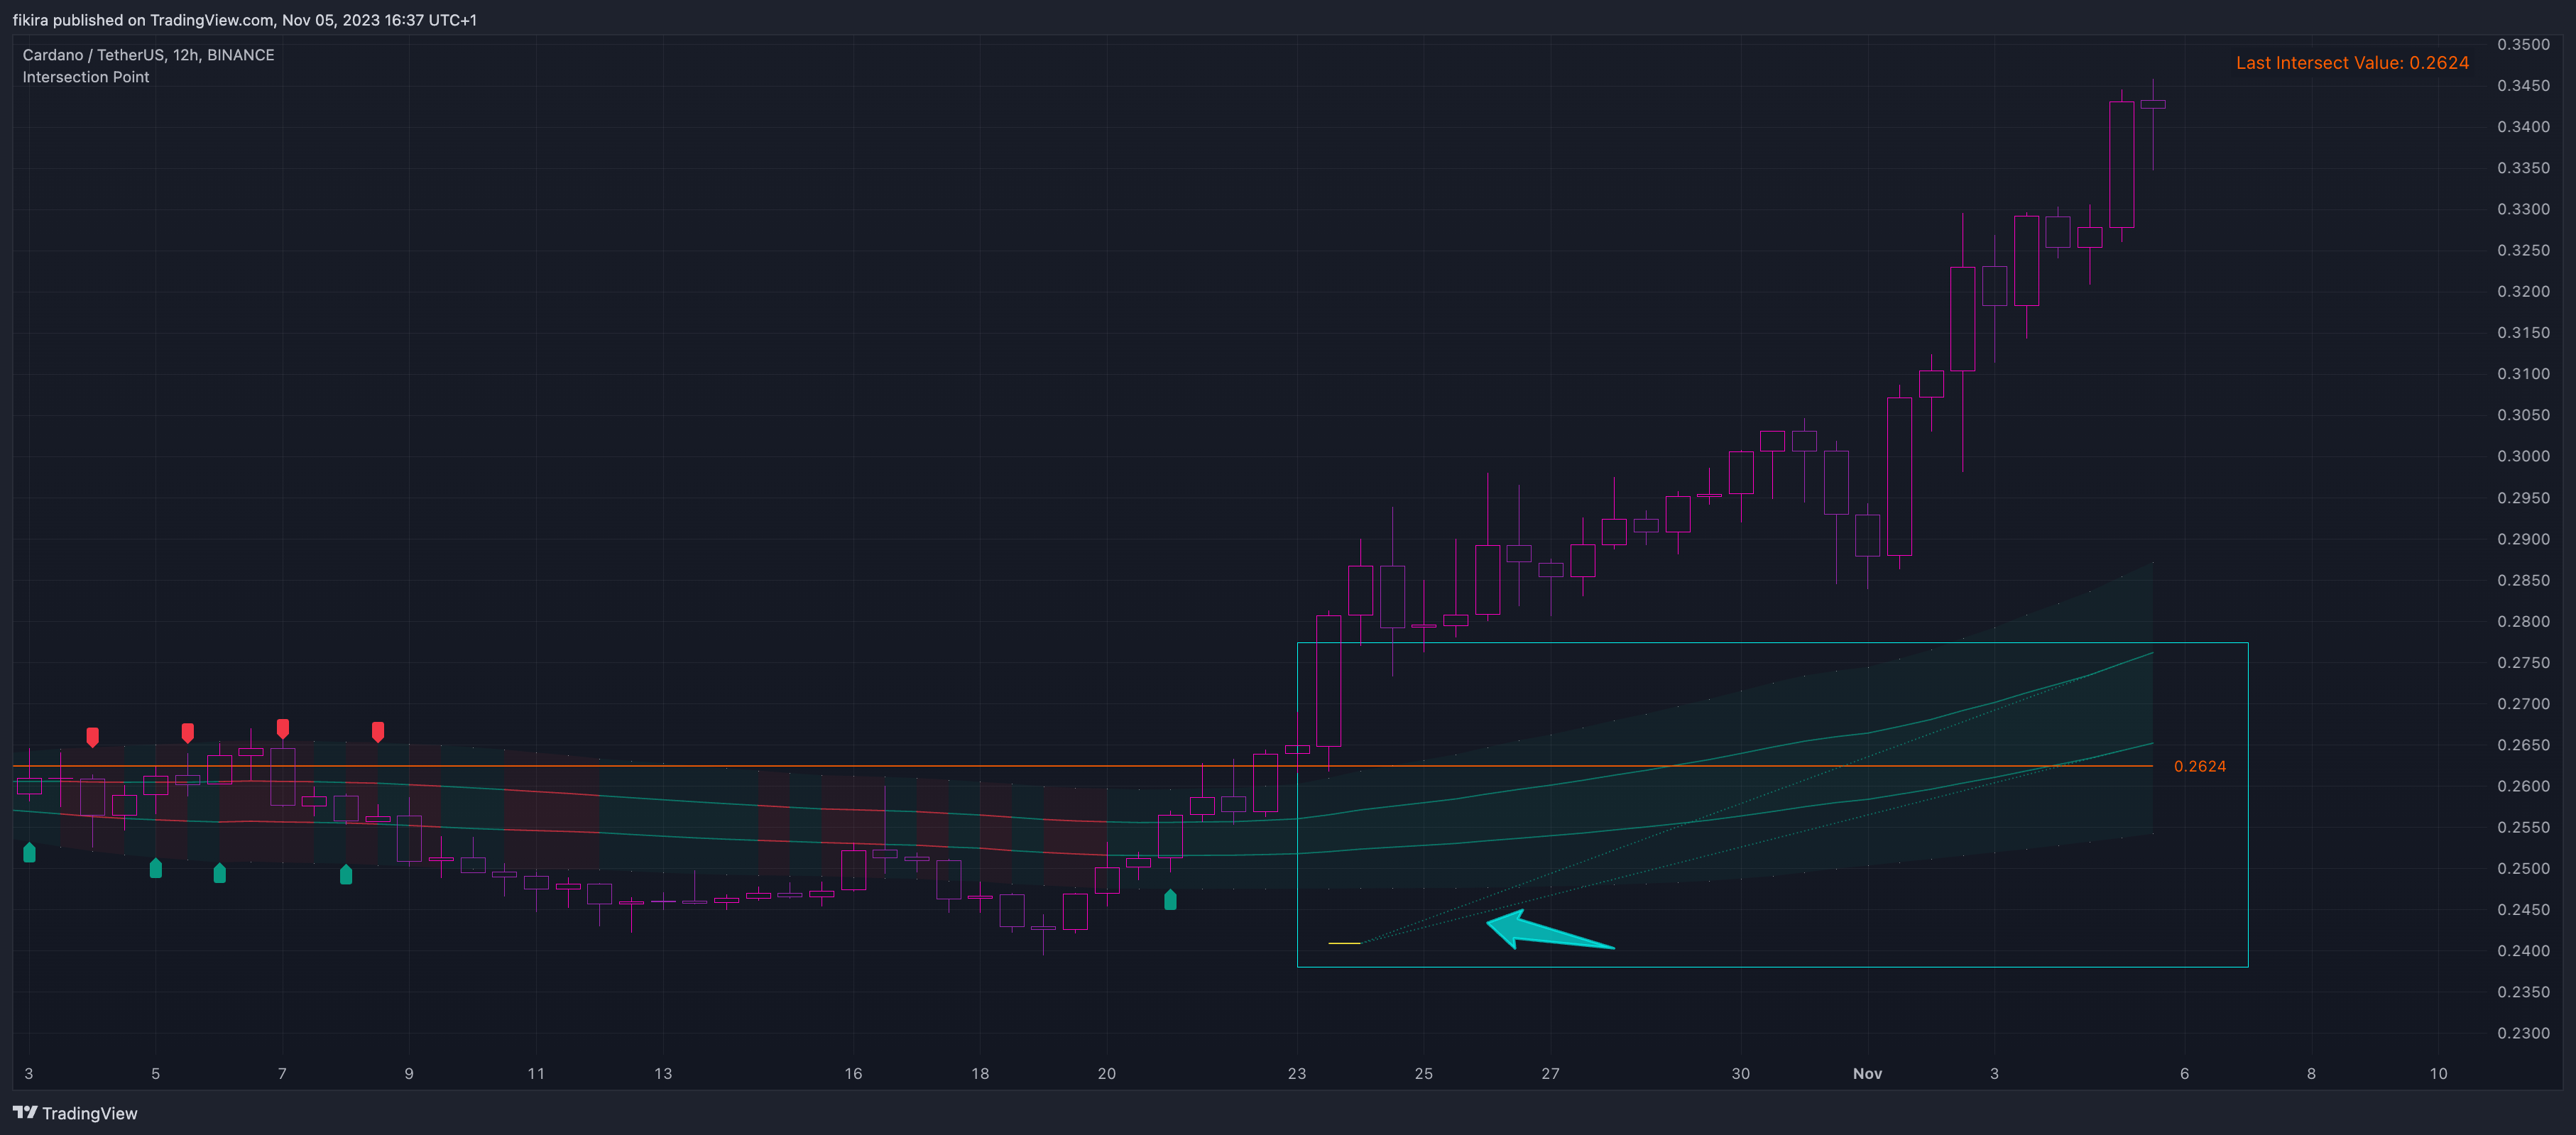This screenshot has height=1135, width=2576.
Task: Click the 0.3100 price axis label
Action: (x=2523, y=374)
